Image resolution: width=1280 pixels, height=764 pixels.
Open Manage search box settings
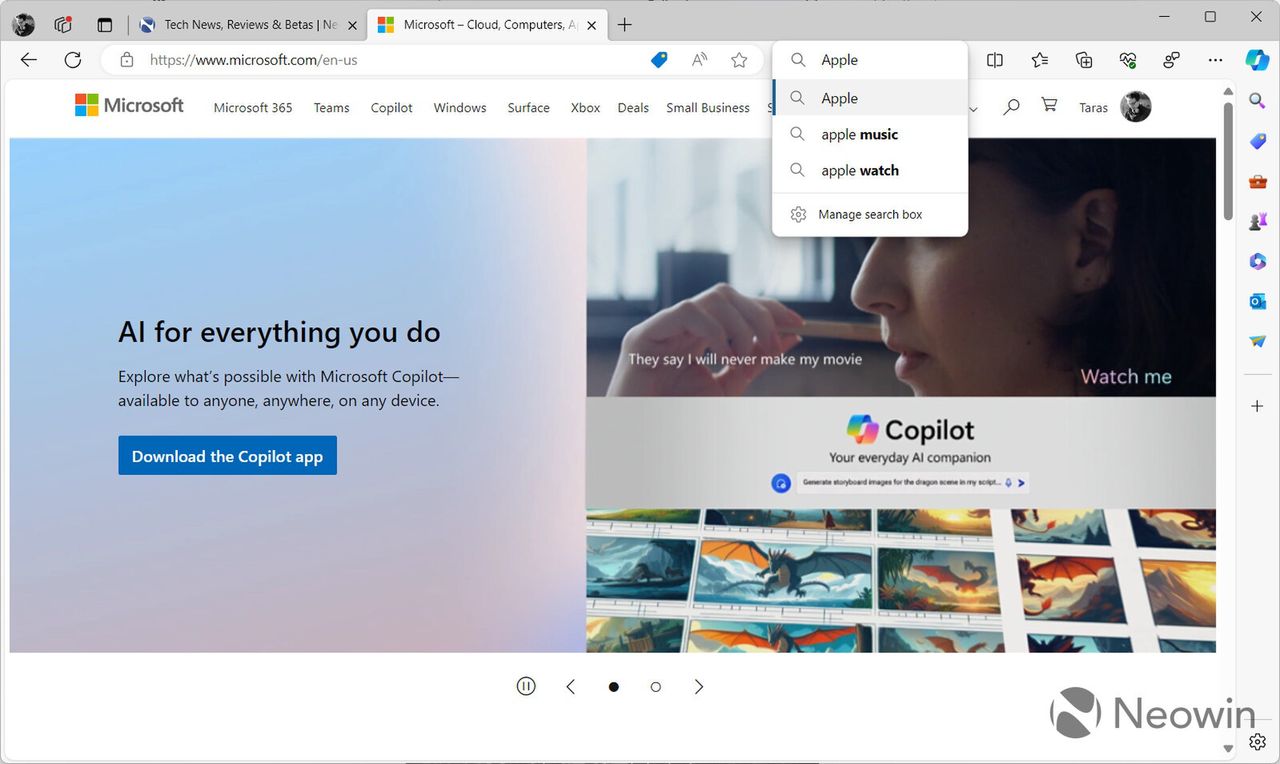[870, 214]
